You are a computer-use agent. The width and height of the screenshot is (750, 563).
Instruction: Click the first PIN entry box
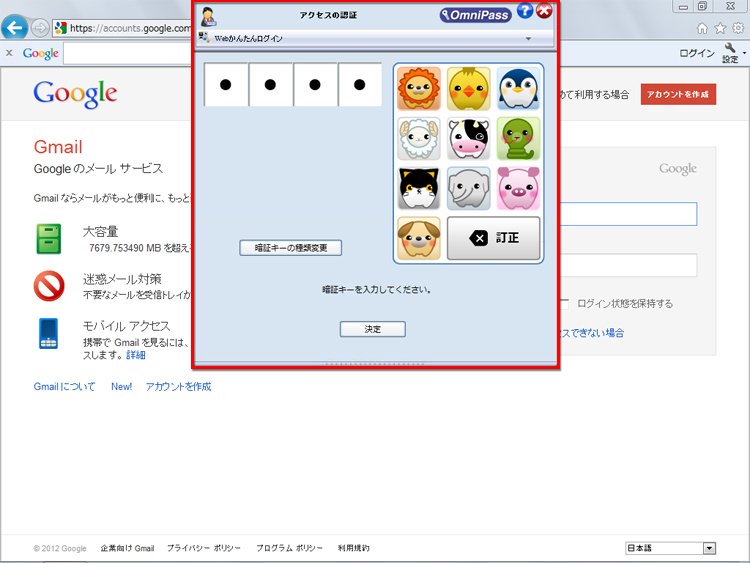click(x=226, y=85)
